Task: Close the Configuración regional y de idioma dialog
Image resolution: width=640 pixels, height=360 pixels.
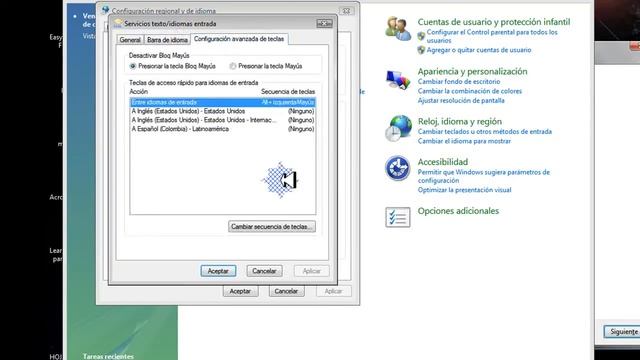Action: [346, 11]
